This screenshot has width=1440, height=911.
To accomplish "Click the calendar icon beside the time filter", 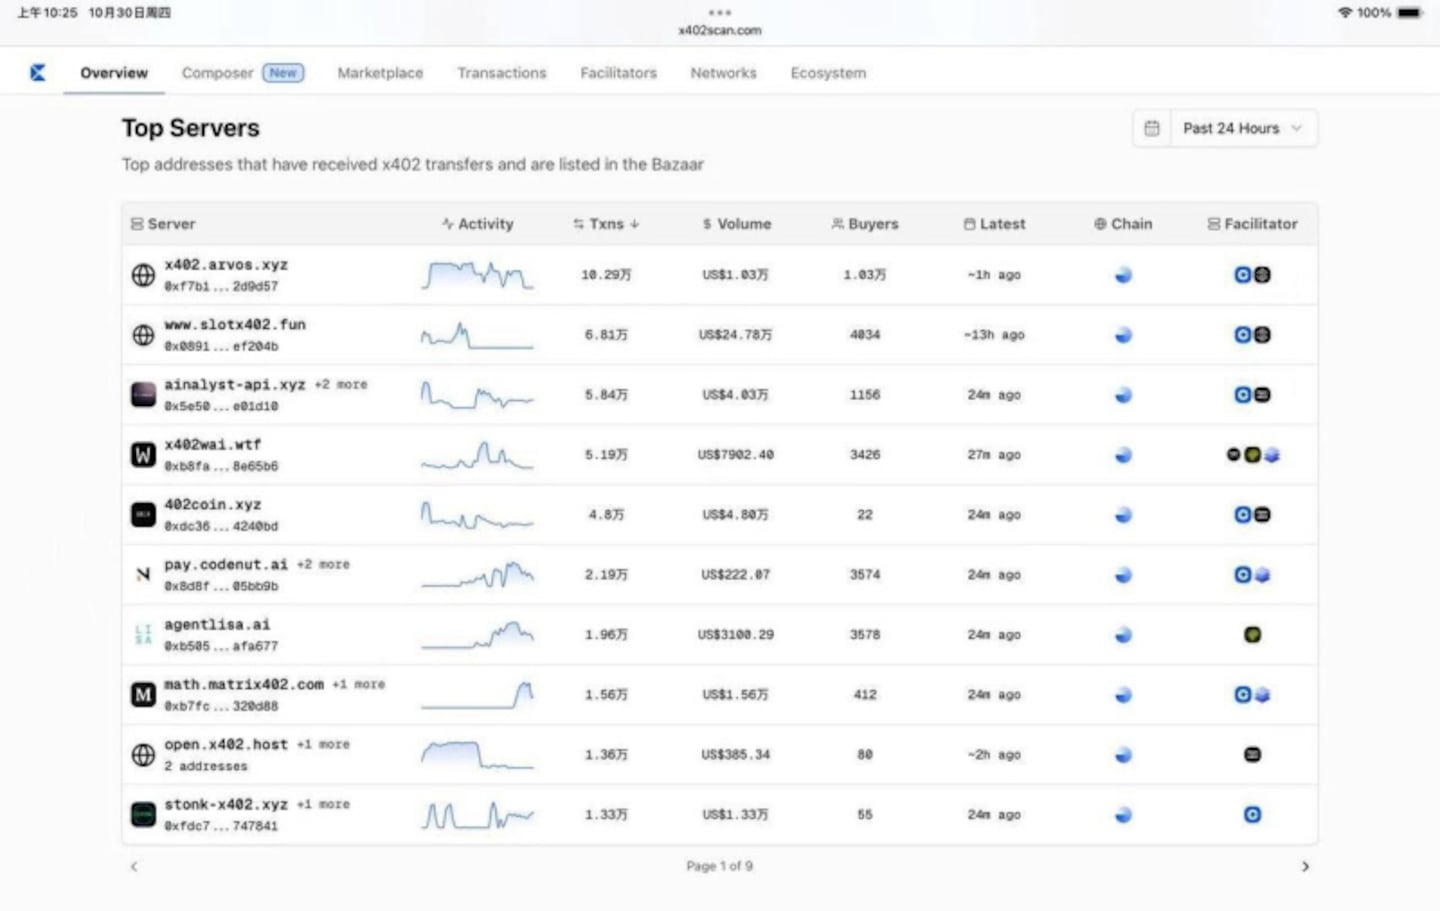I will point(1151,128).
